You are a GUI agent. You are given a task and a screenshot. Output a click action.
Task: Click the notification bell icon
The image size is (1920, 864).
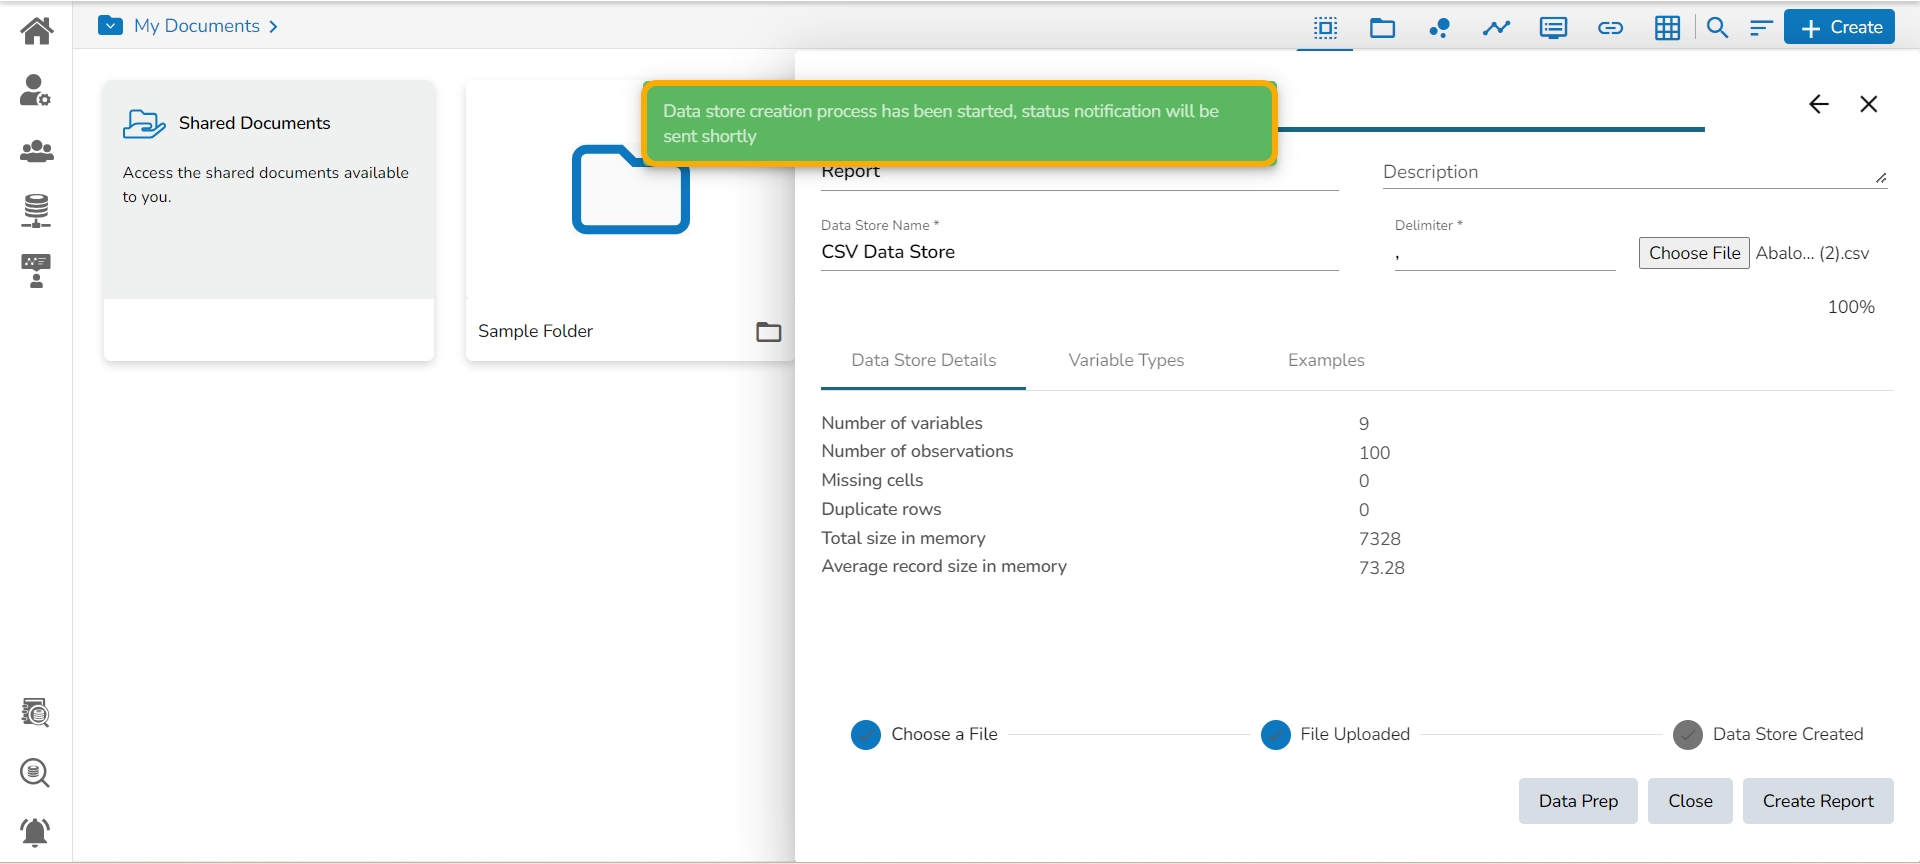pyautogui.click(x=36, y=831)
